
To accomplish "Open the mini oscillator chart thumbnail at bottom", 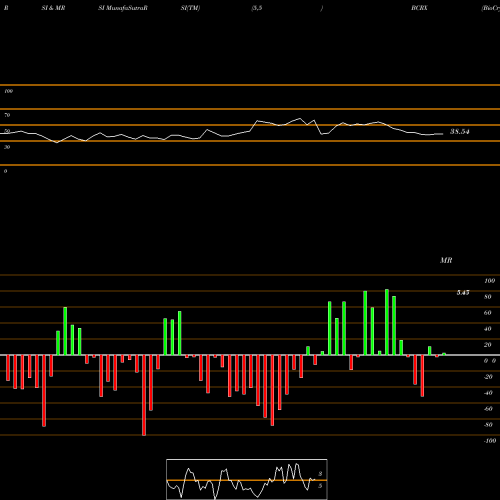I will coord(247,479).
